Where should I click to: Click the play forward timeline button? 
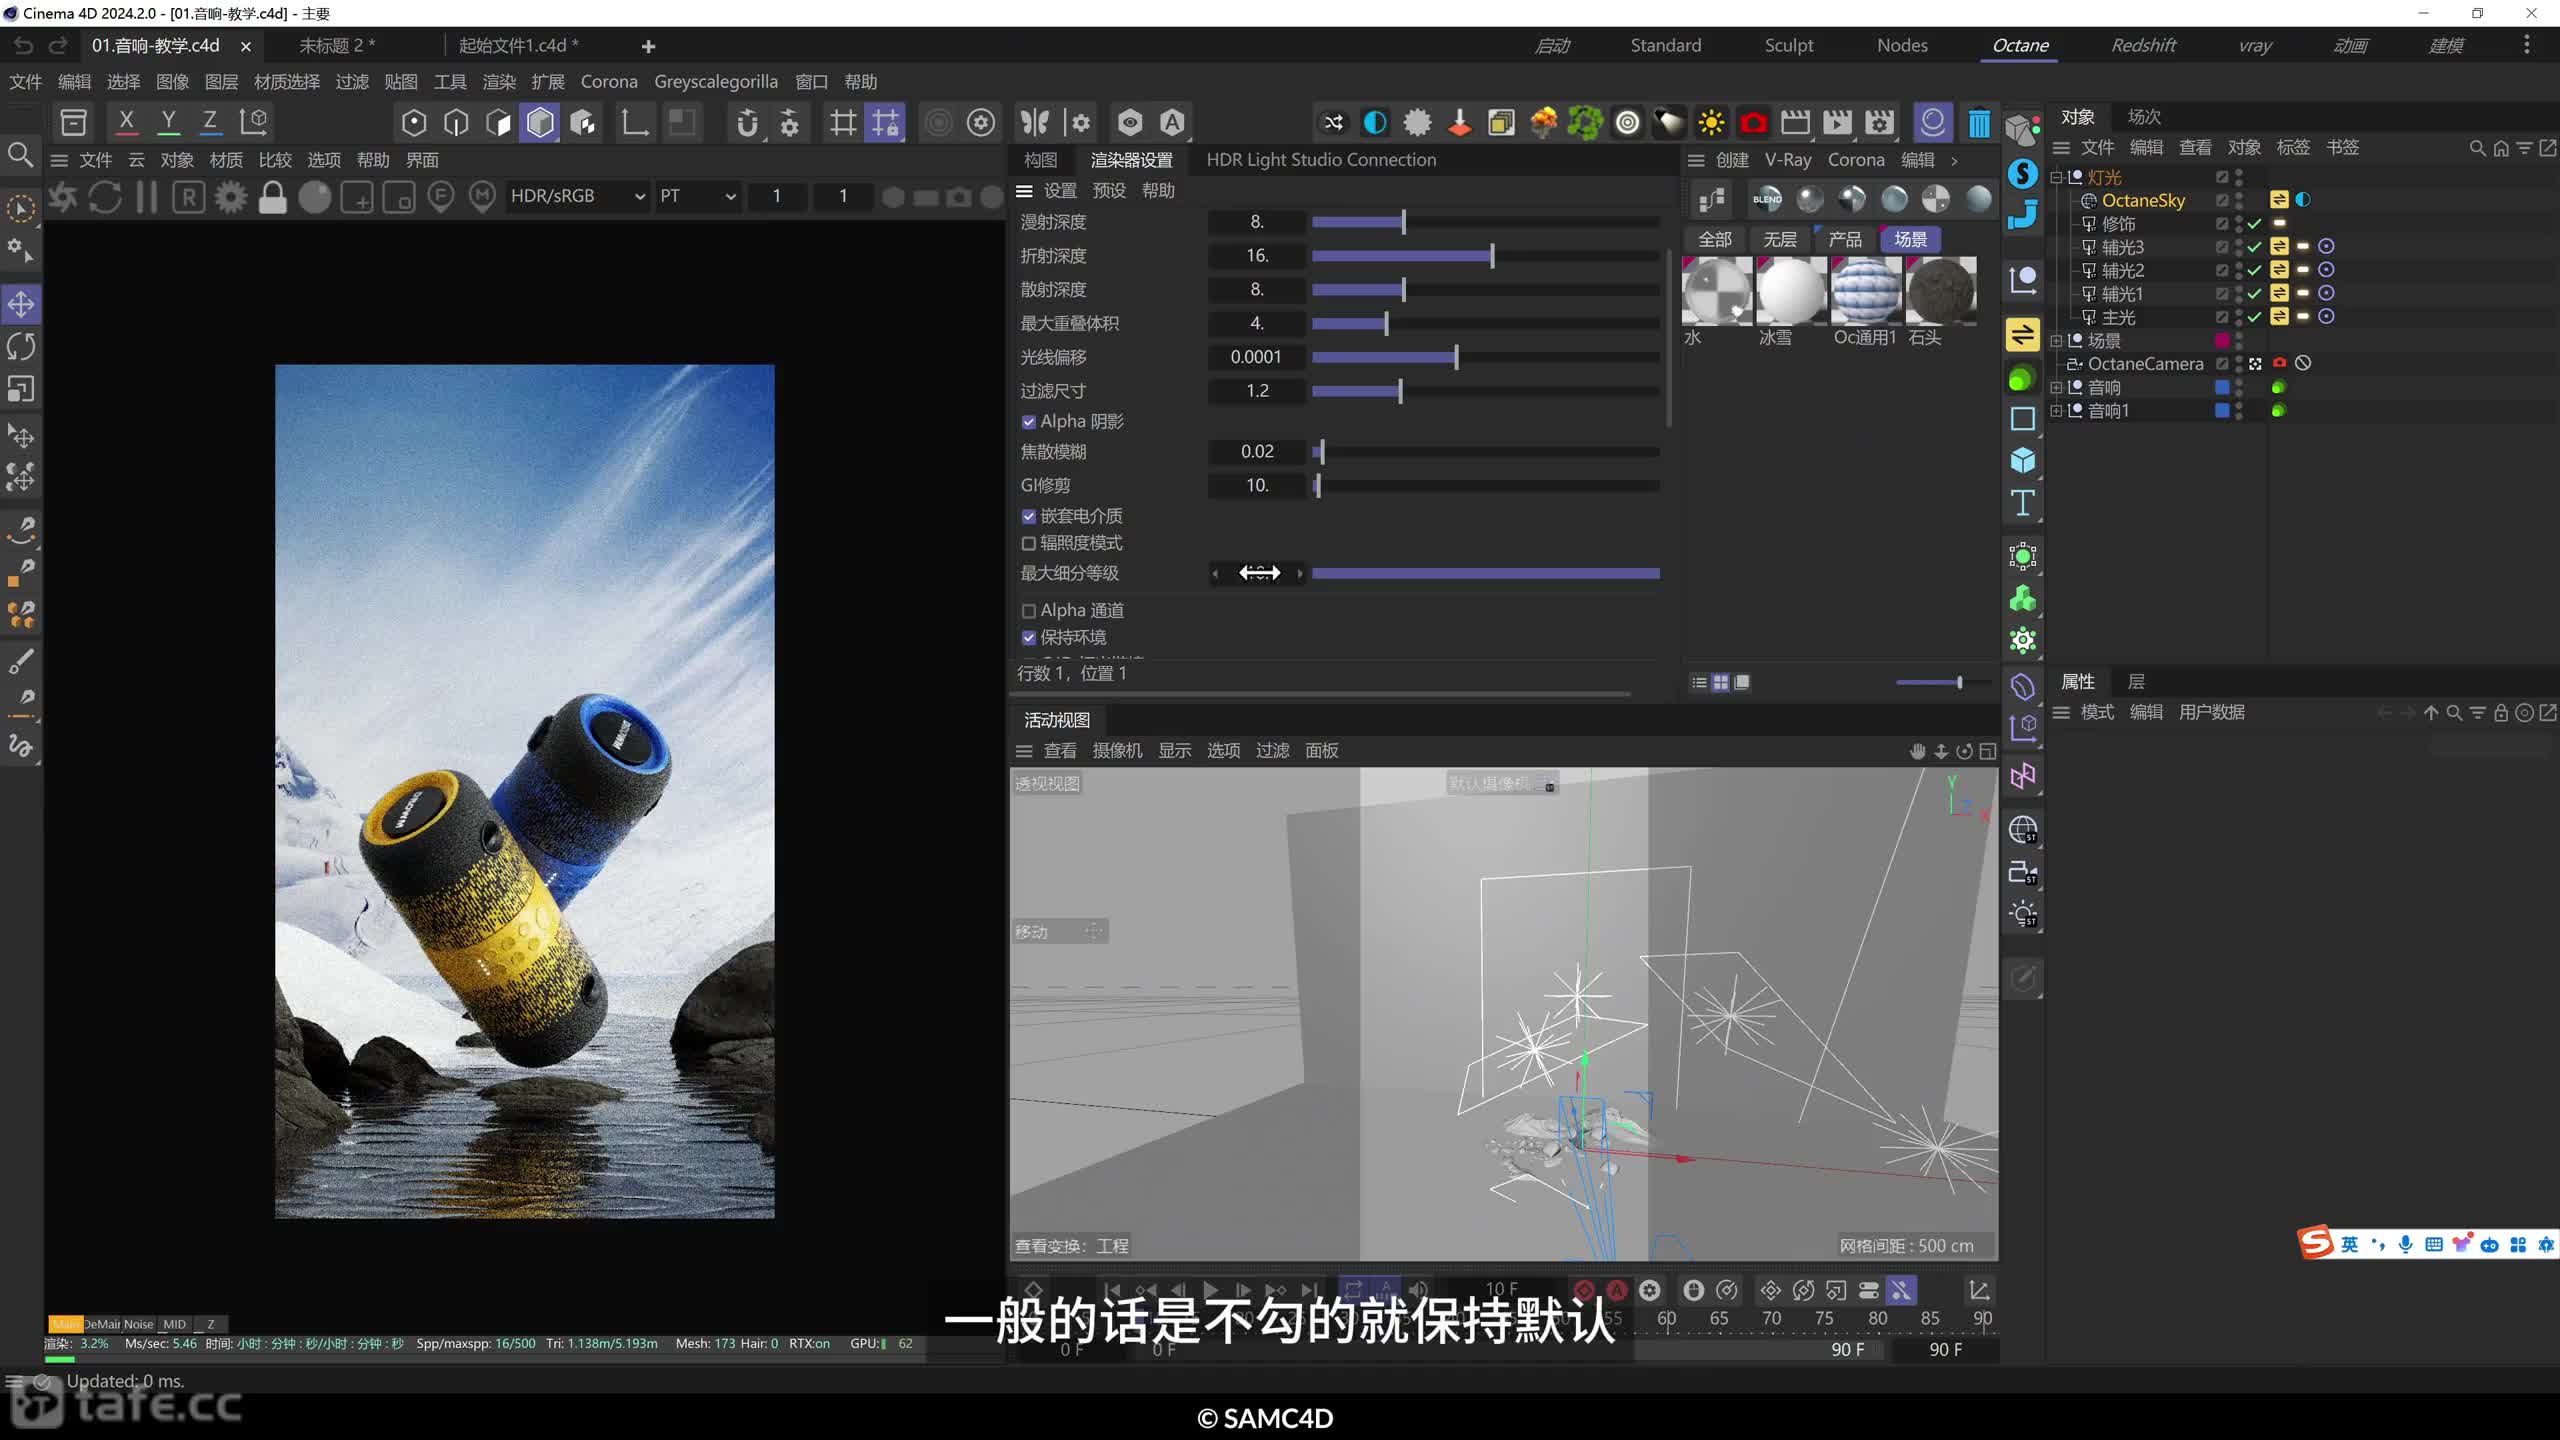[1210, 1290]
